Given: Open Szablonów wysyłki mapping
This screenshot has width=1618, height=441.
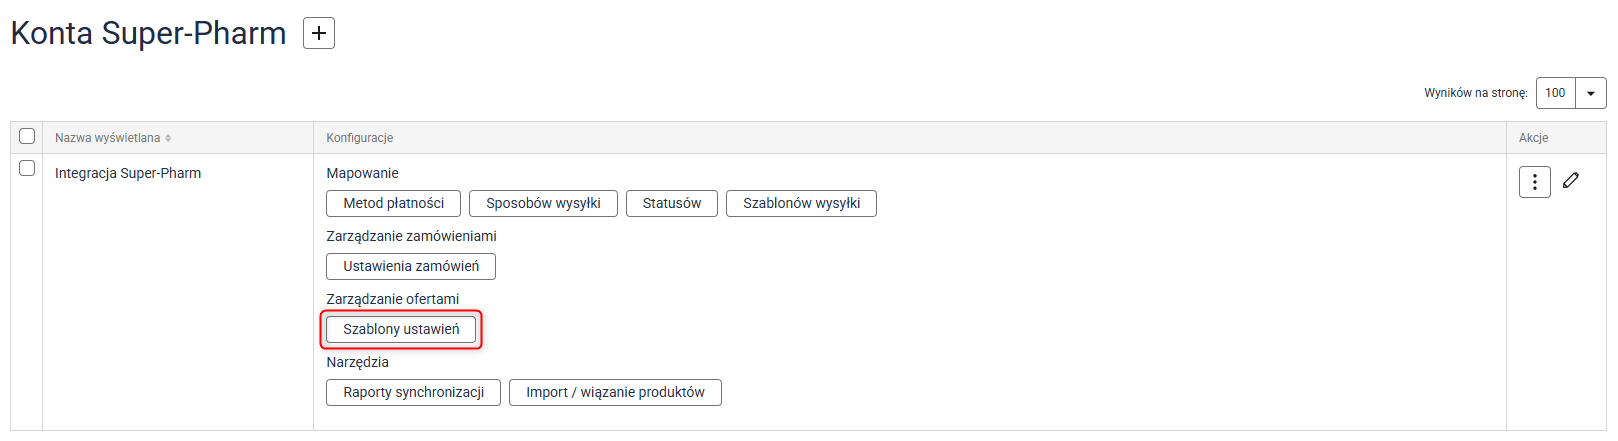Looking at the screenshot, I should pos(801,203).
